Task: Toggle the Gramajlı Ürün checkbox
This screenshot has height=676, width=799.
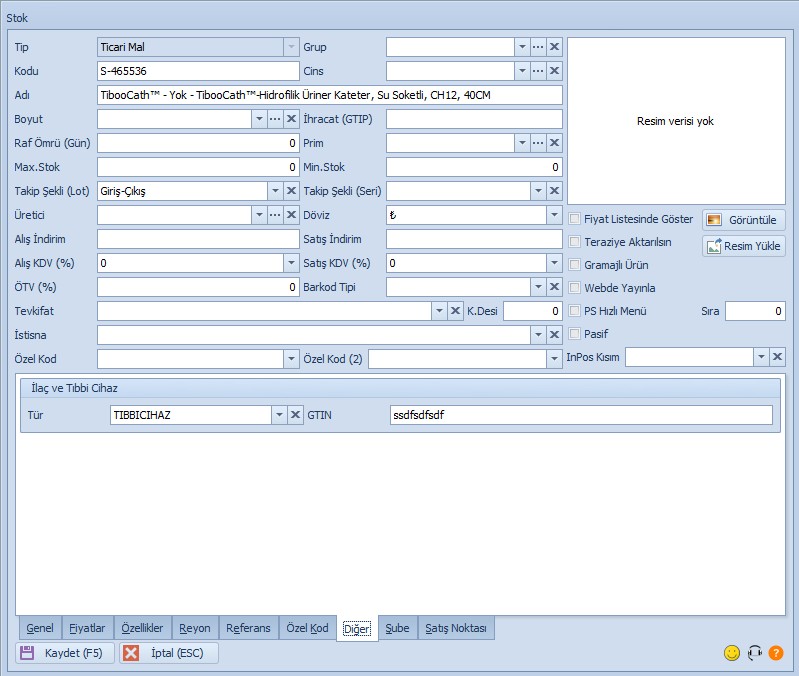Action: (575, 265)
